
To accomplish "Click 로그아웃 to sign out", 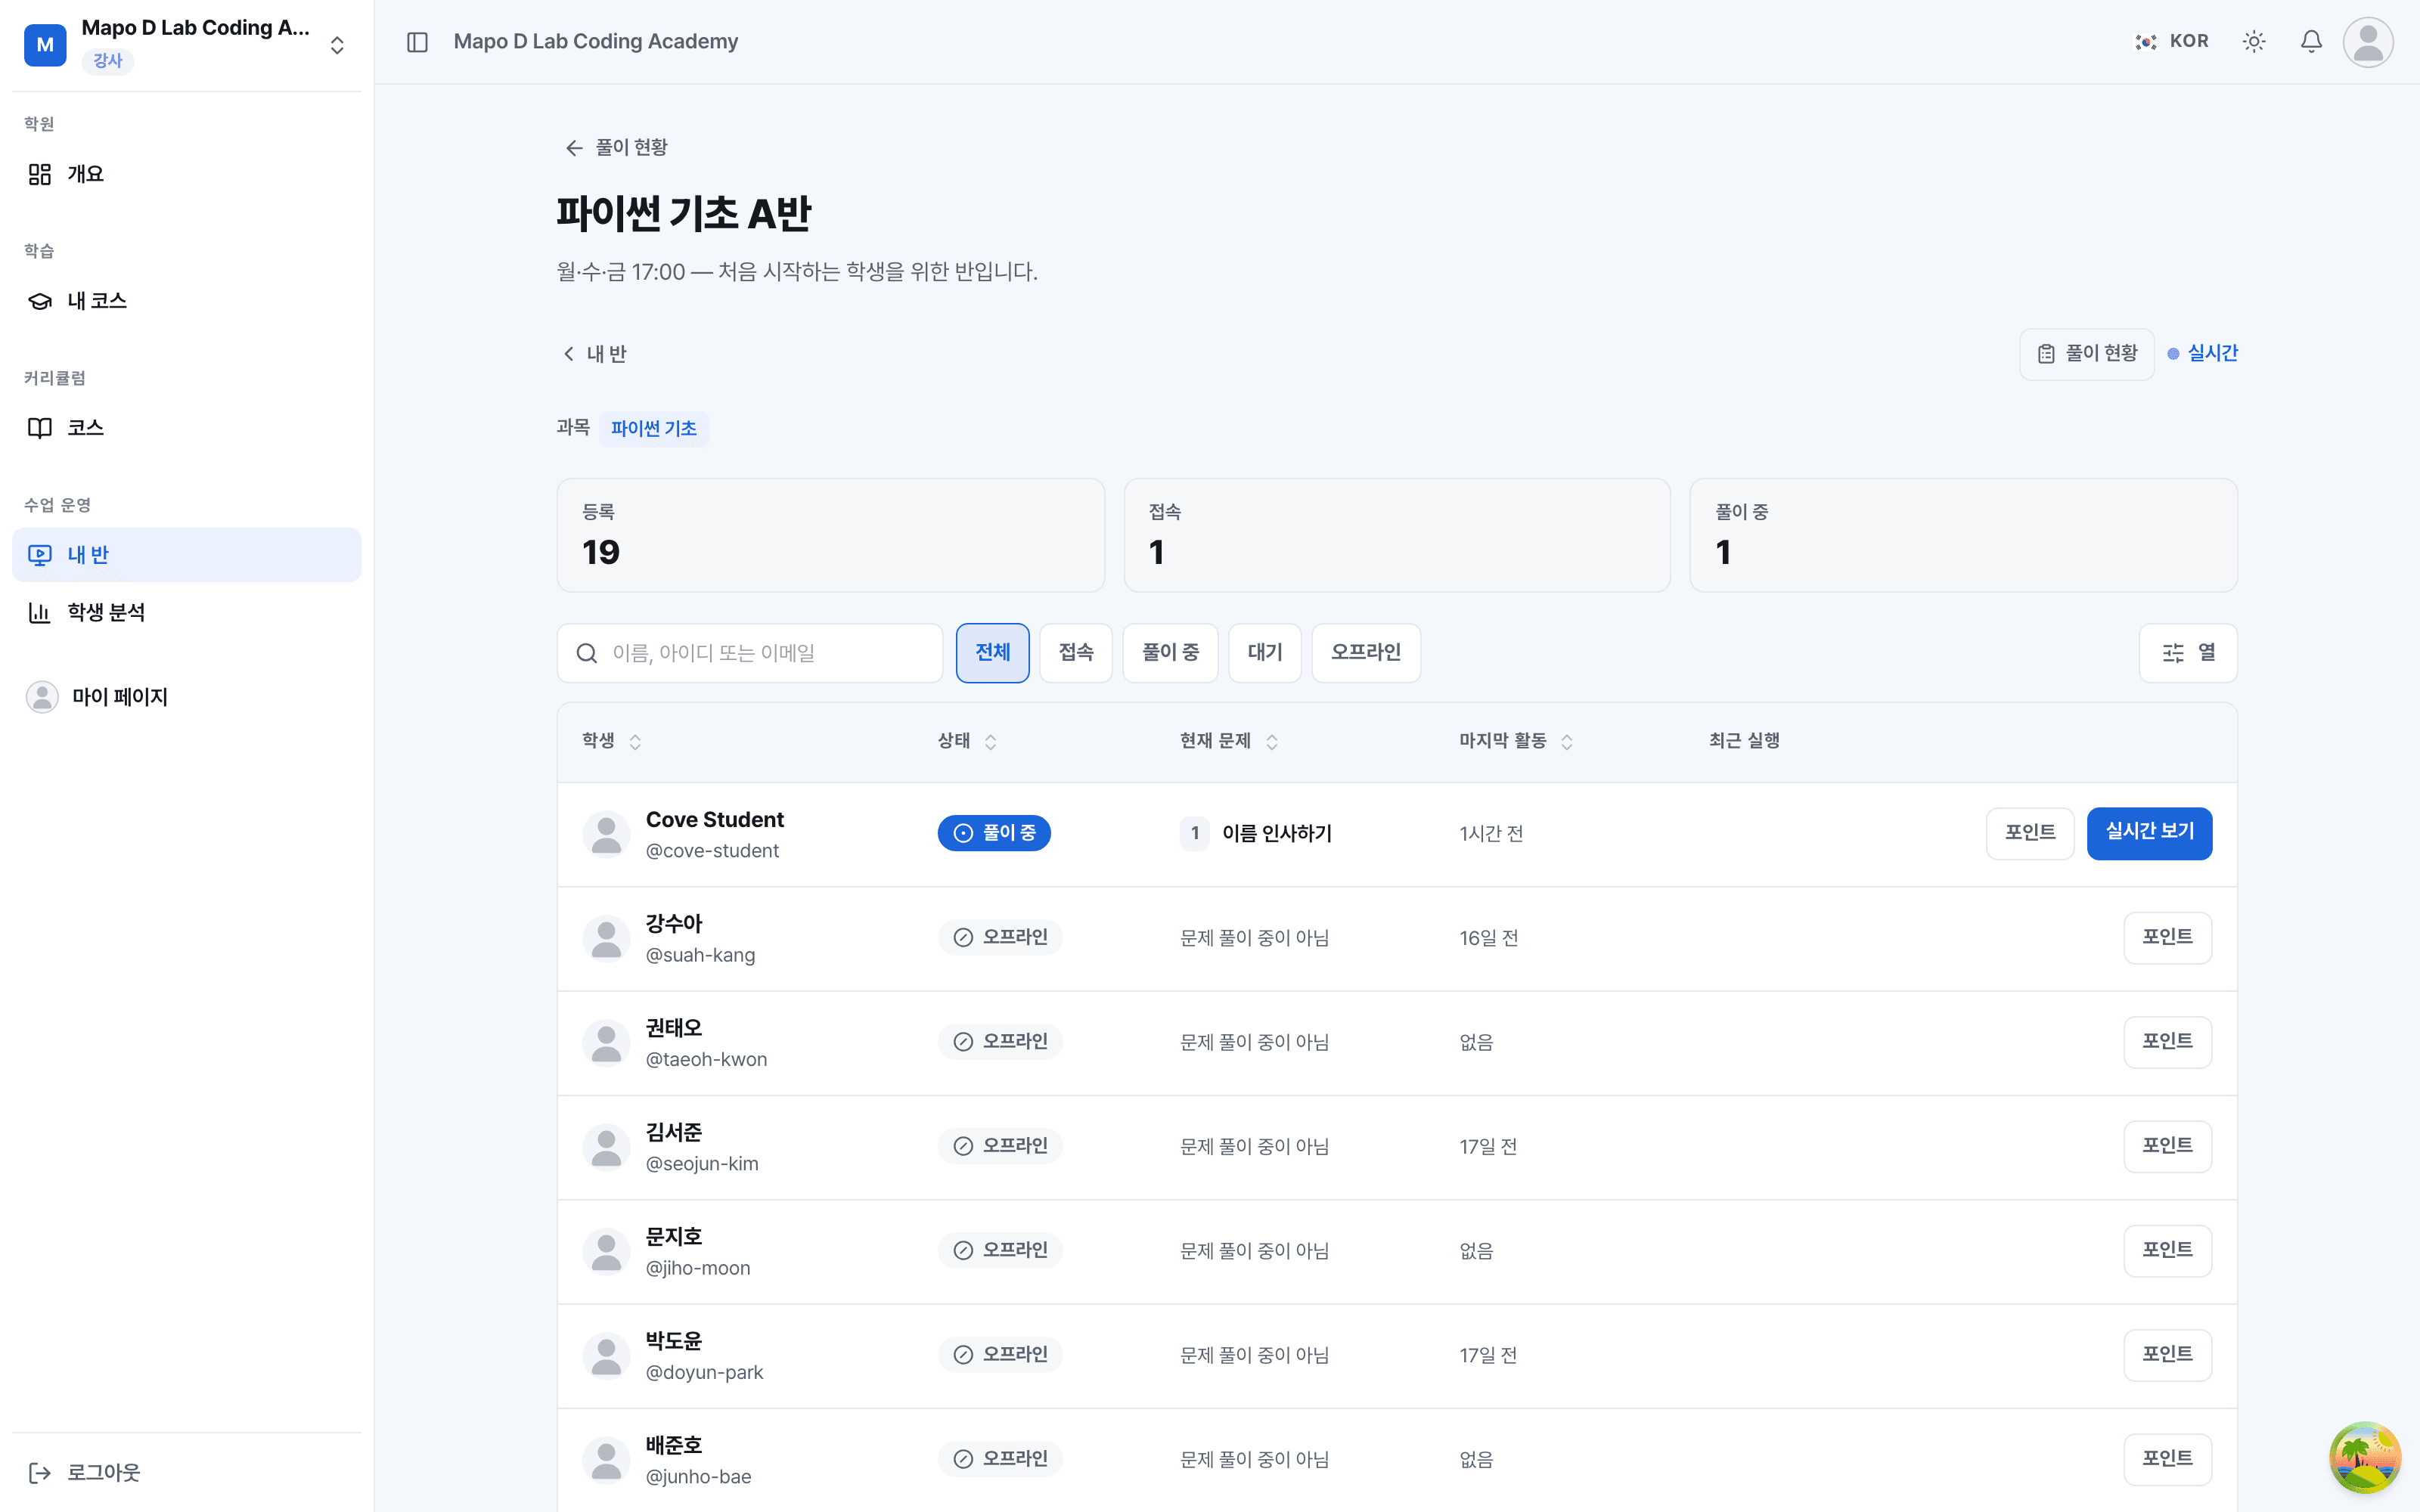I will (x=186, y=1472).
